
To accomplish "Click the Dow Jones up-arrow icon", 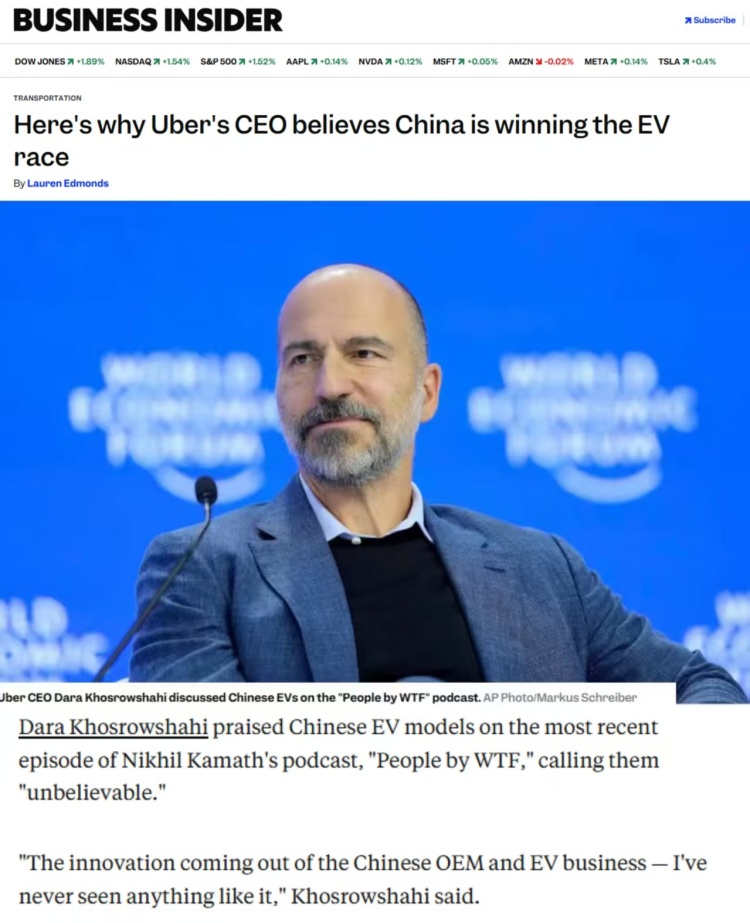I will point(71,62).
